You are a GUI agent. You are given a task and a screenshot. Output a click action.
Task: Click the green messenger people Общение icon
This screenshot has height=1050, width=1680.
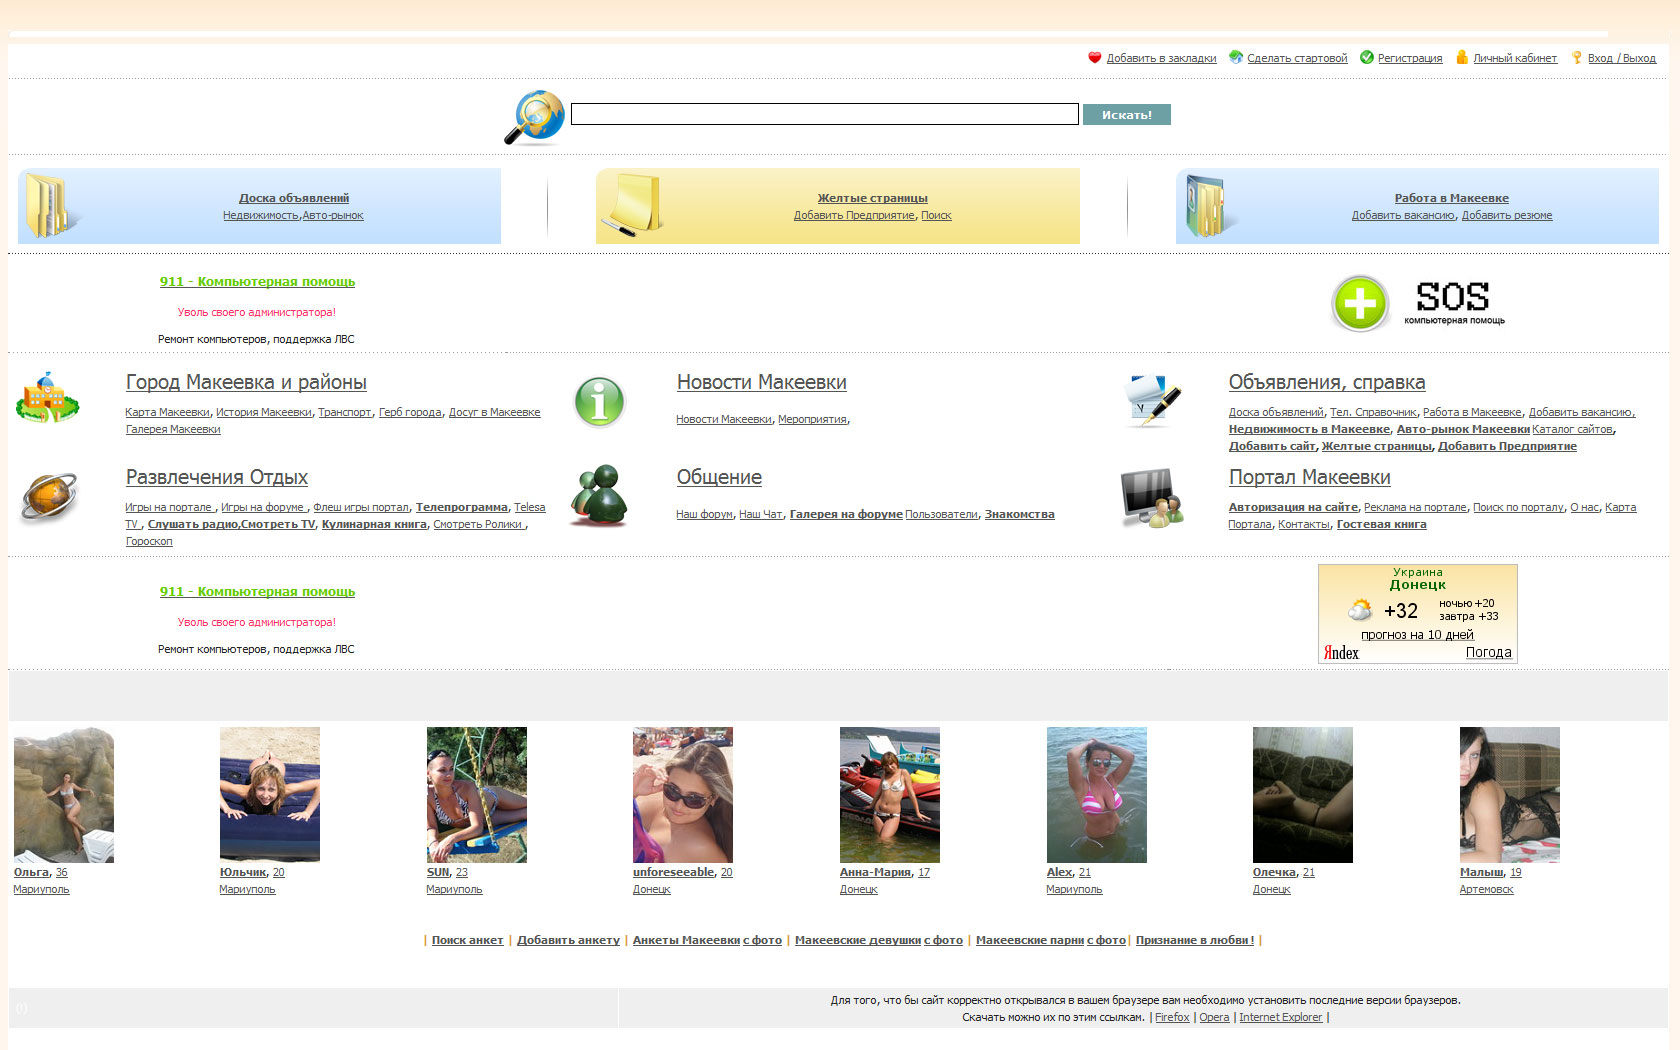click(x=598, y=496)
